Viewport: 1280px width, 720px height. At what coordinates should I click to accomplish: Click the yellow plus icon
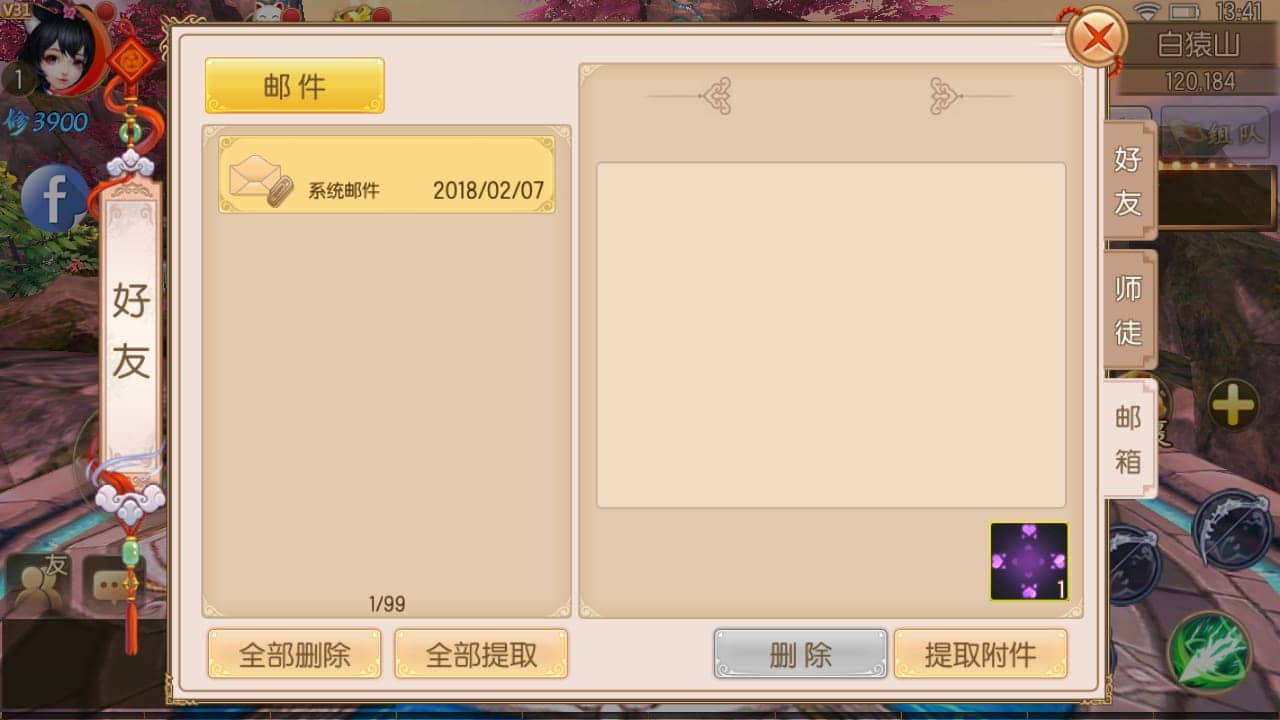click(x=1233, y=405)
